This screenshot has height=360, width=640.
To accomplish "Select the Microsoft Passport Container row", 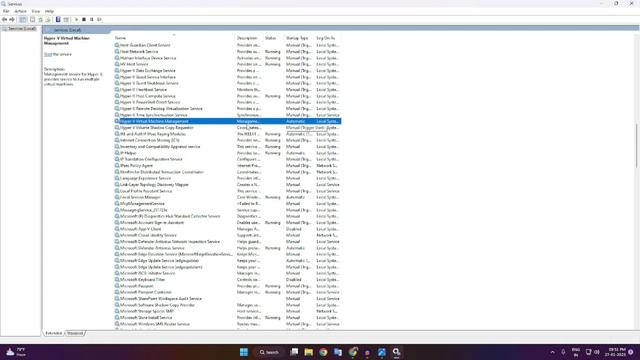I will [227, 292].
